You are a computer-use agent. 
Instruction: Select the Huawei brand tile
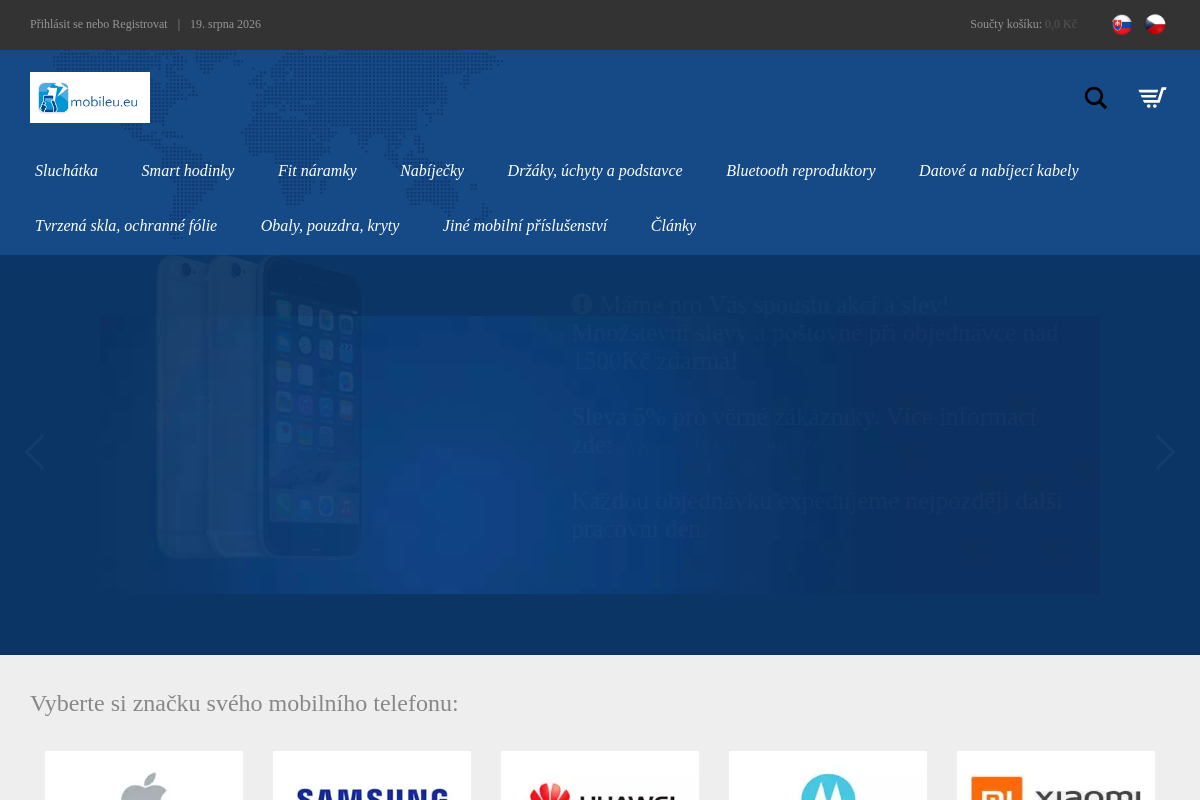(600, 776)
